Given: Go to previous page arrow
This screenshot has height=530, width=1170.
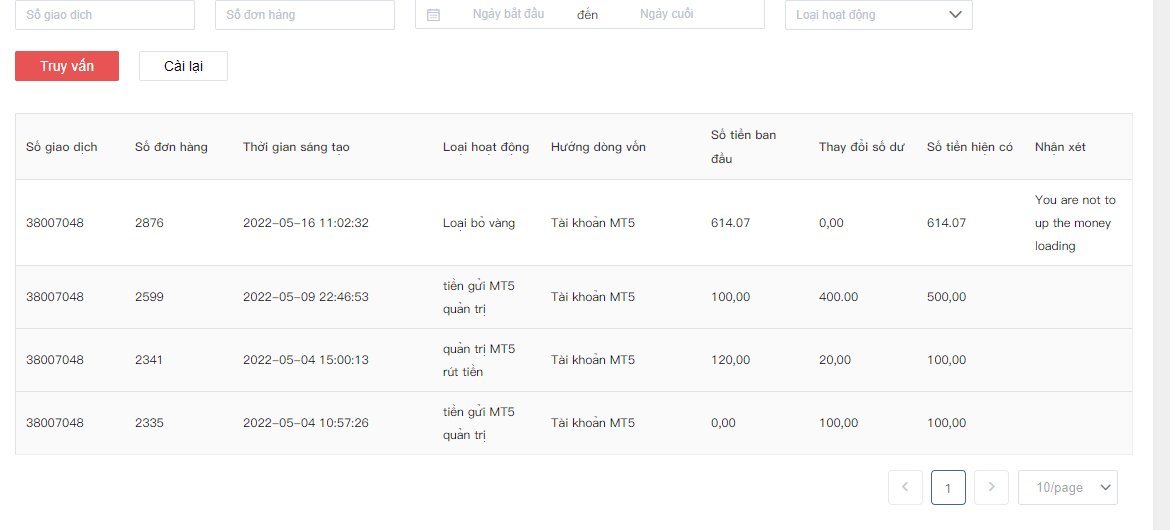Looking at the screenshot, I should (x=905, y=487).
